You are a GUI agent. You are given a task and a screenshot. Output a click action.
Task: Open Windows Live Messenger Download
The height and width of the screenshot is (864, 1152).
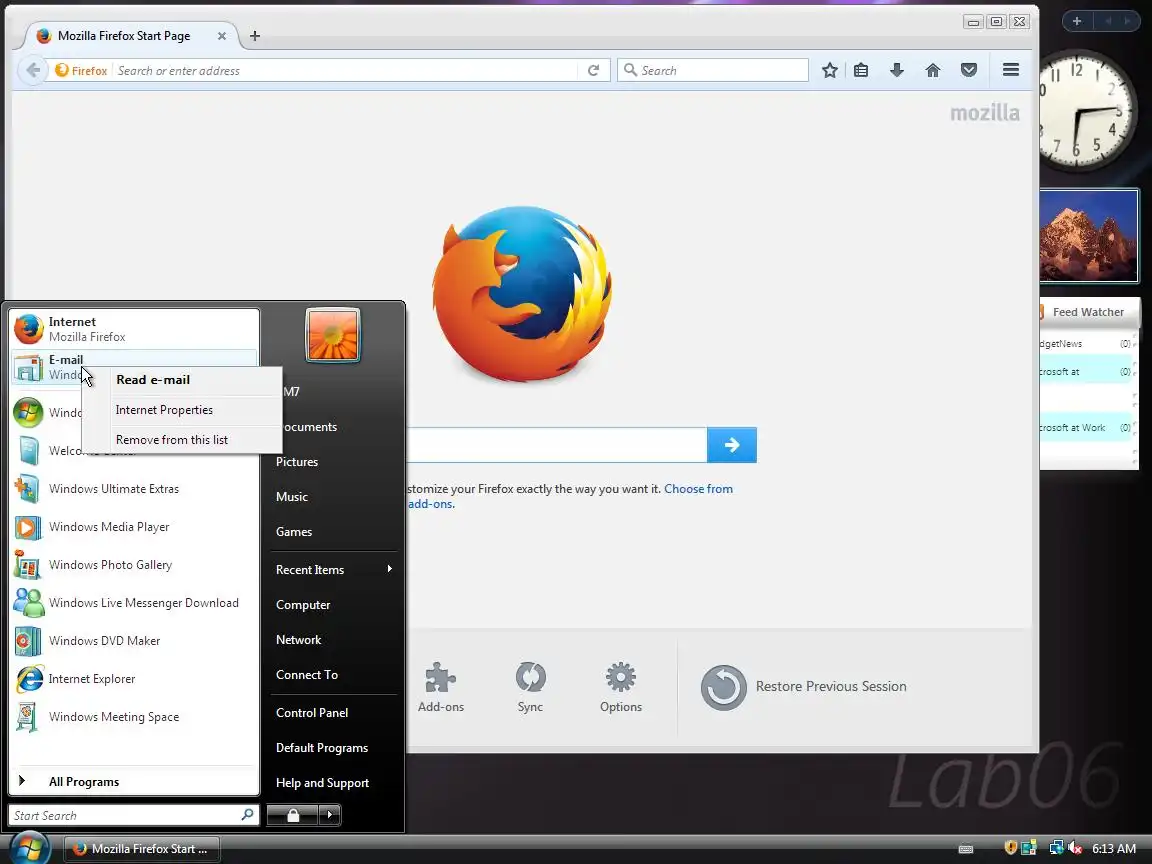134,603
